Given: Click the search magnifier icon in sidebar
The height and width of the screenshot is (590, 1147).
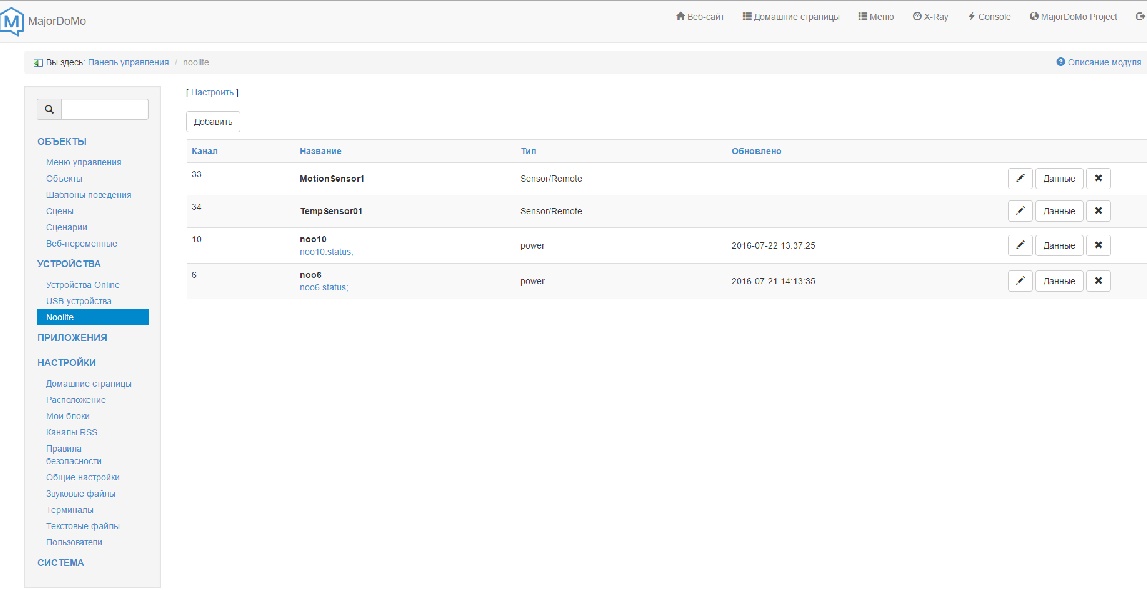Looking at the screenshot, I should pos(49,109).
